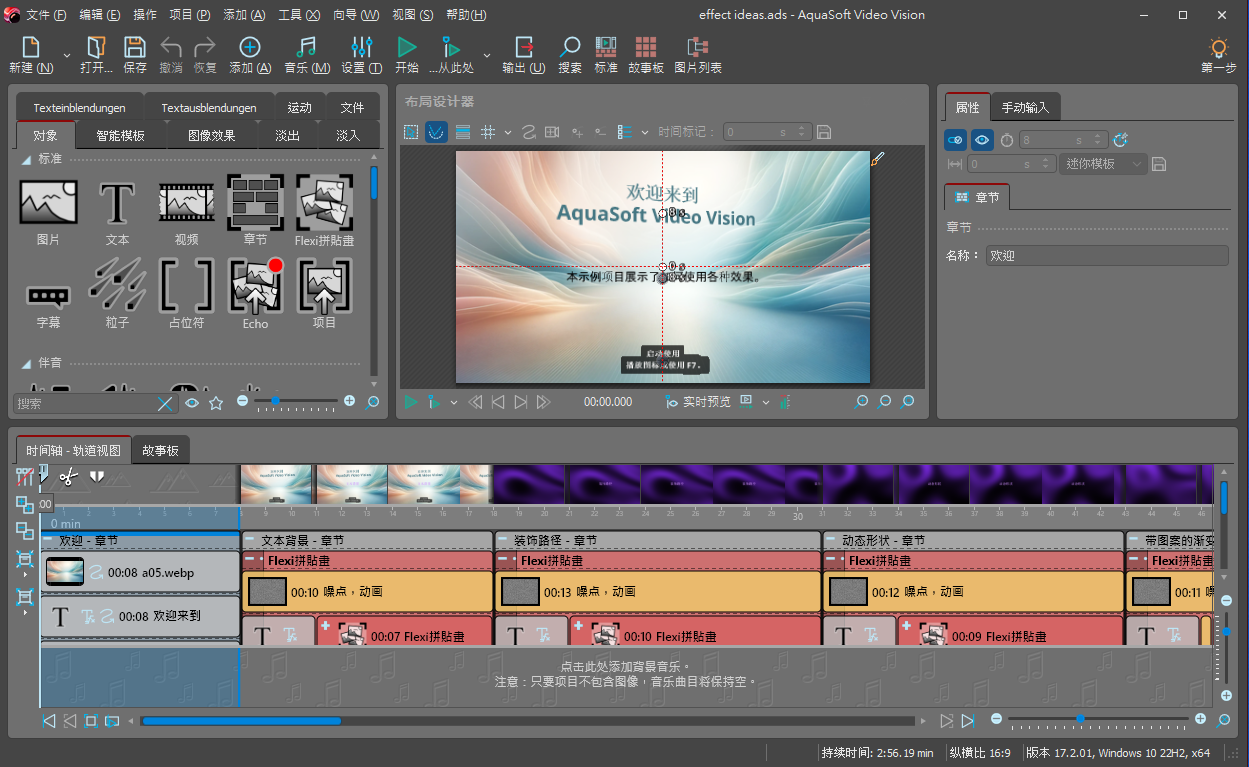Toggle the favorites star beside toolbox search
This screenshot has width=1249, height=767.
pos(216,403)
